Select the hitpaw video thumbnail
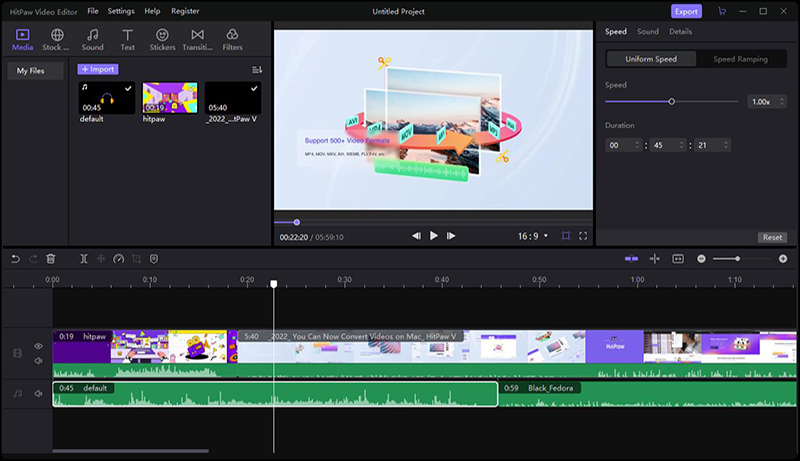Image resolution: width=800 pixels, height=461 pixels. coord(170,97)
